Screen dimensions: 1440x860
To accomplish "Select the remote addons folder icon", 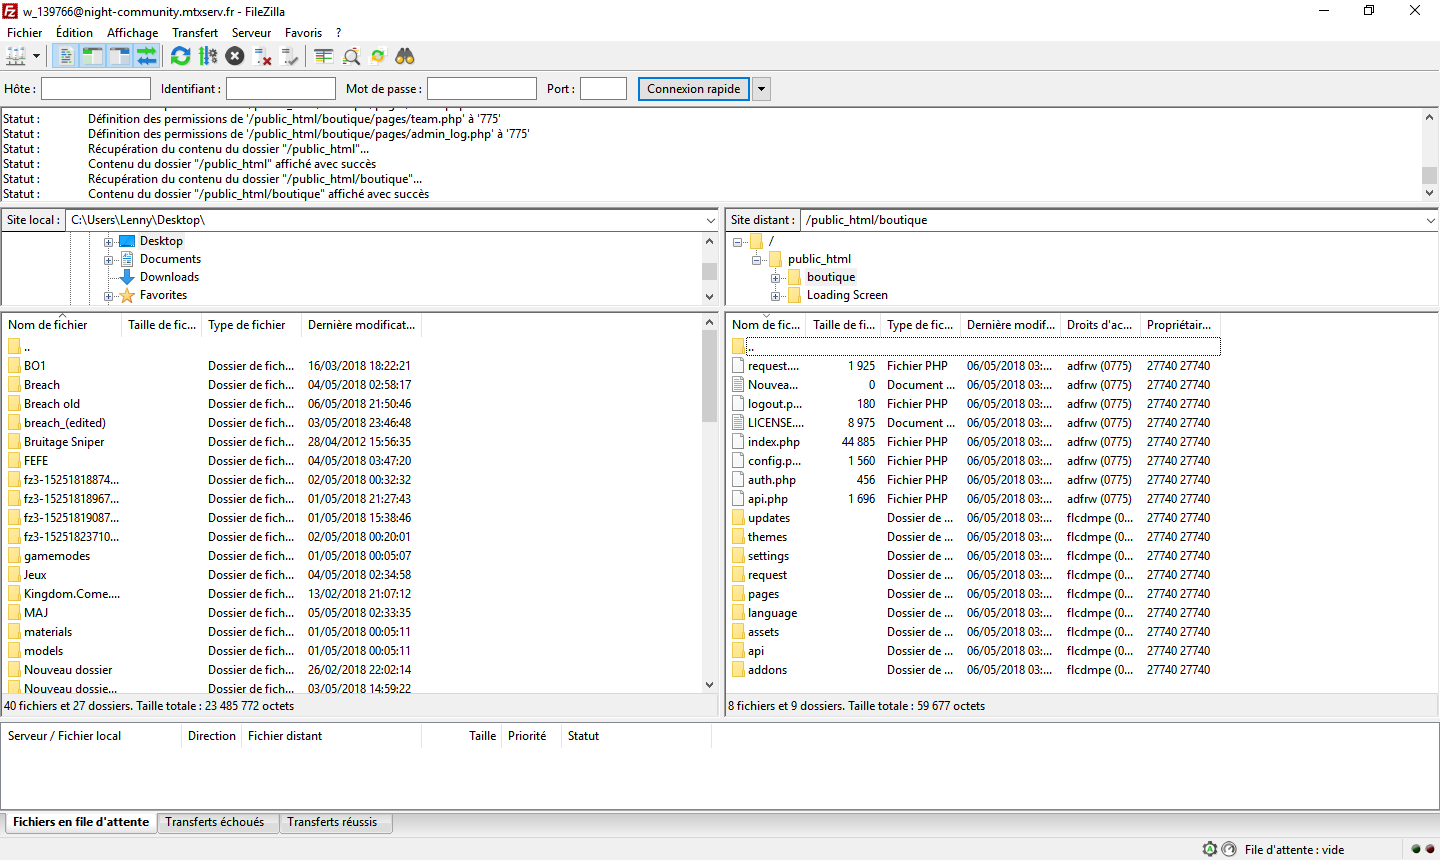I will pos(738,670).
